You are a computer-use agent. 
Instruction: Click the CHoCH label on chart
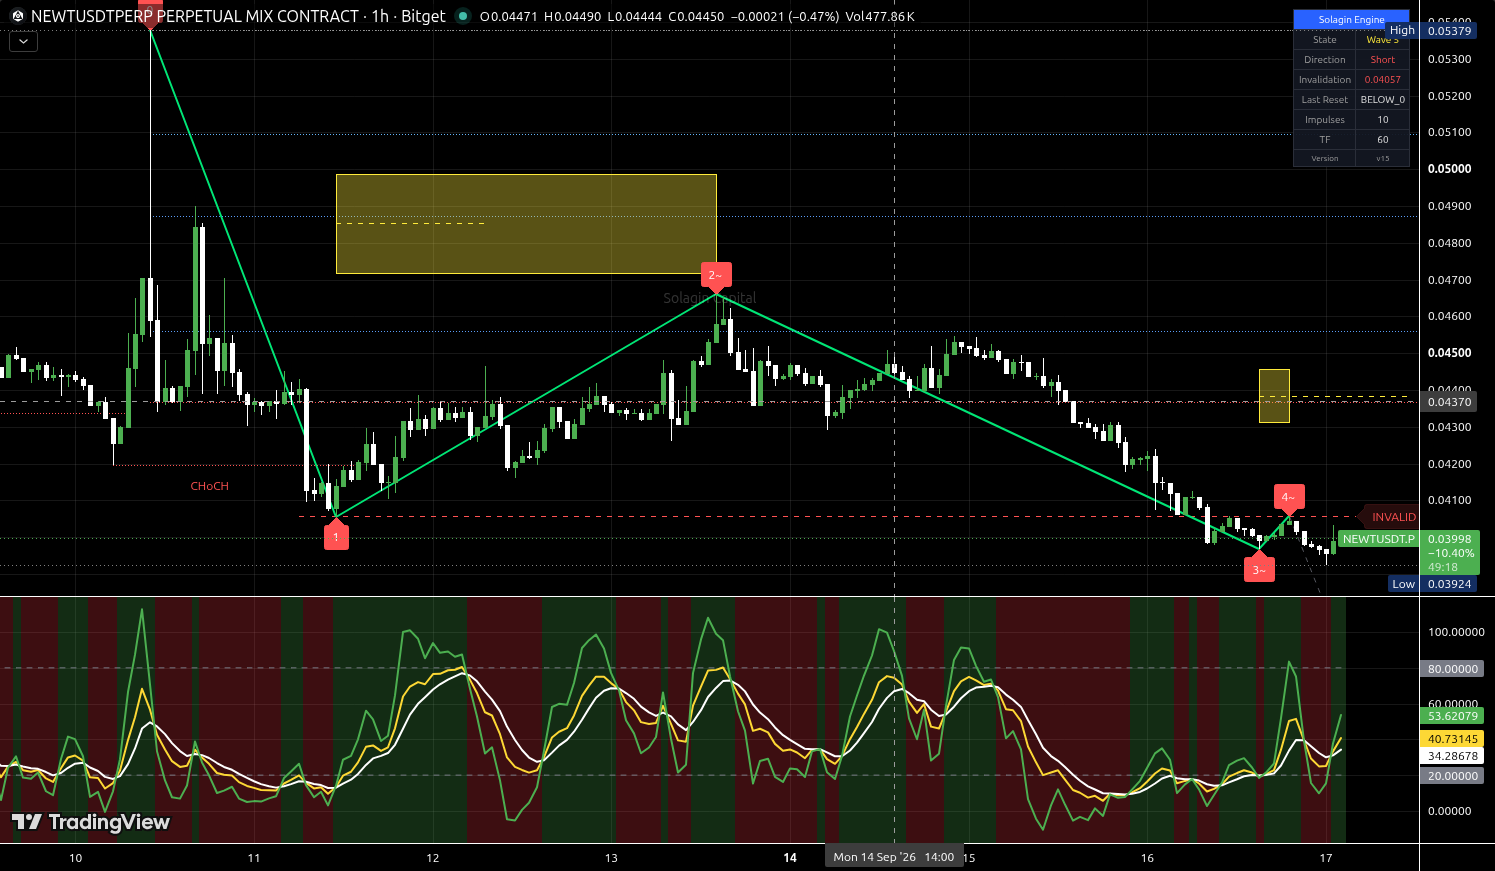coord(210,486)
